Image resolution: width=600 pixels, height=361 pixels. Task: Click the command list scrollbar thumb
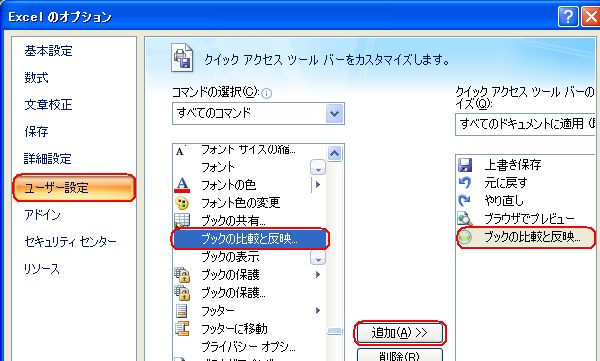[334, 331]
